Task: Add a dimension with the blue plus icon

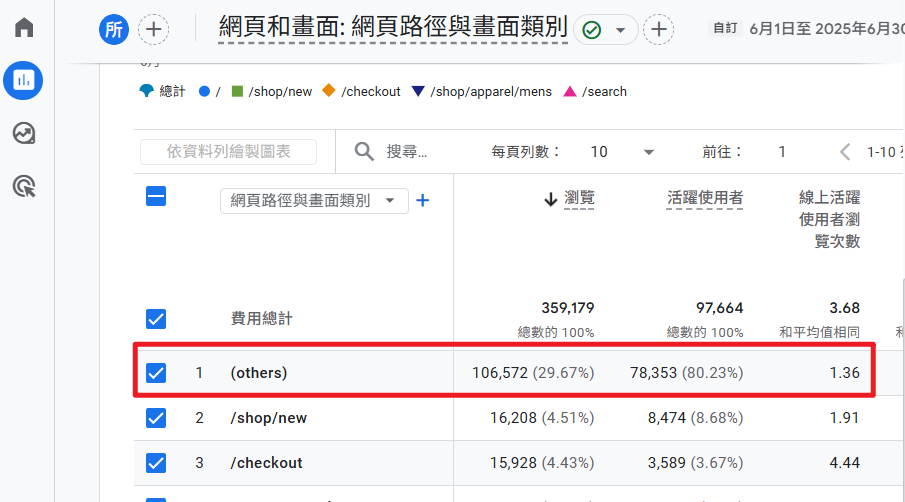Action: click(422, 200)
